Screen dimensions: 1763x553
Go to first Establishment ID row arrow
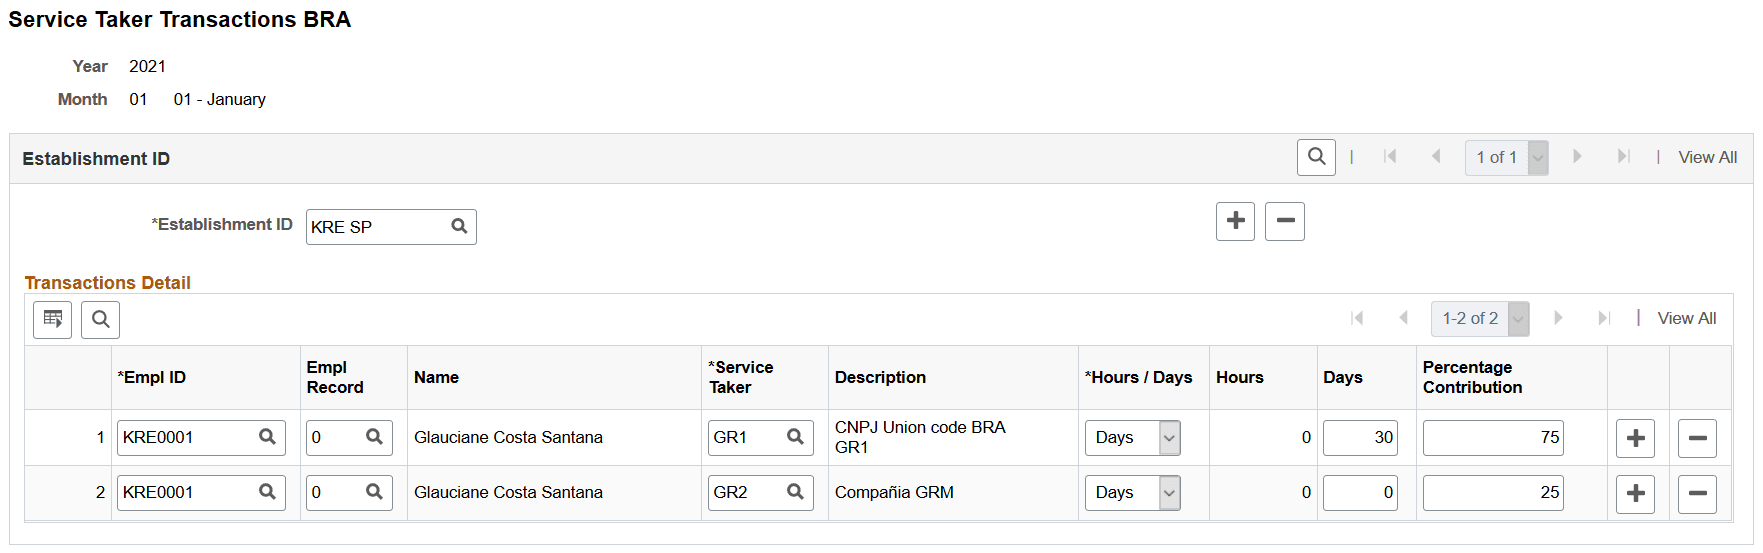[1390, 157]
